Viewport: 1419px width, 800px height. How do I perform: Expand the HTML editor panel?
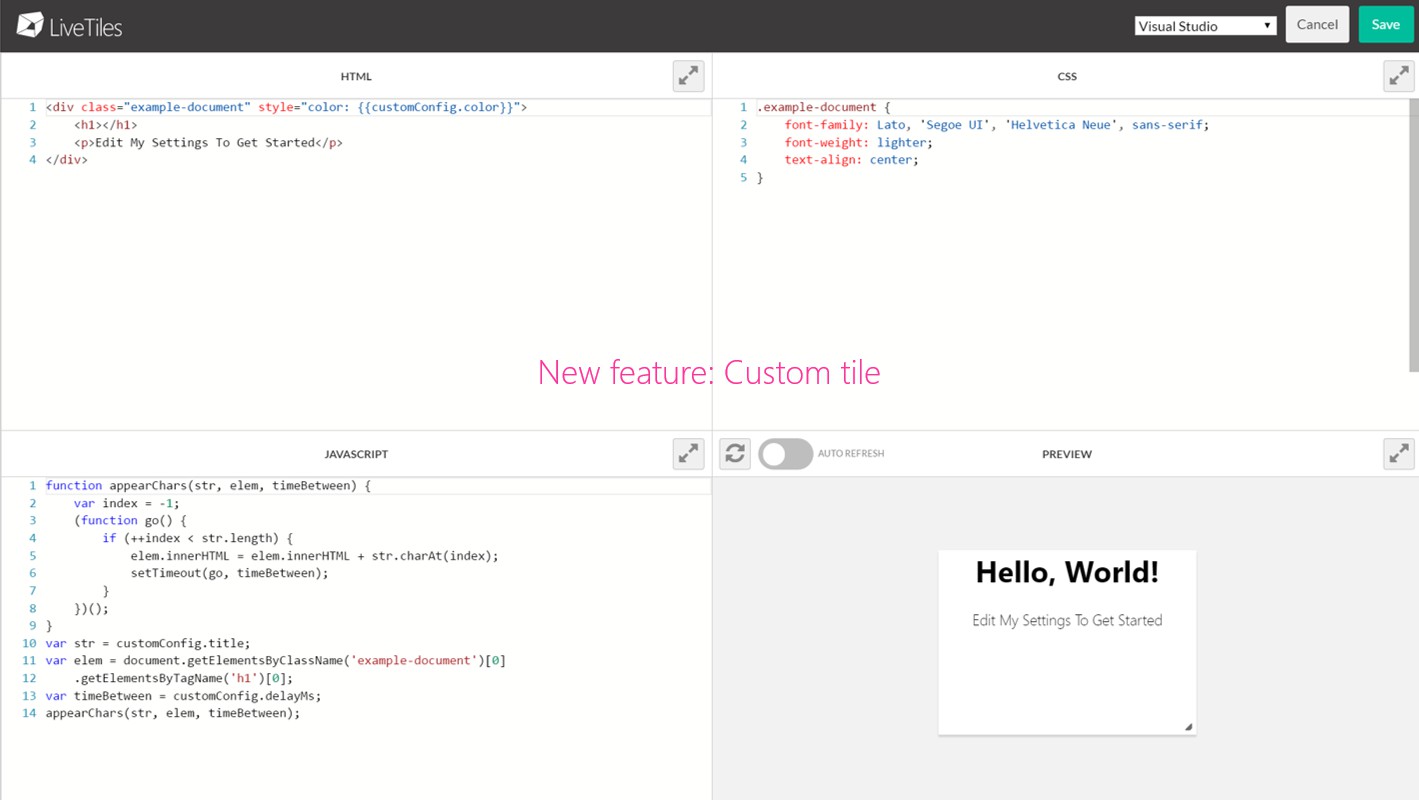click(688, 76)
